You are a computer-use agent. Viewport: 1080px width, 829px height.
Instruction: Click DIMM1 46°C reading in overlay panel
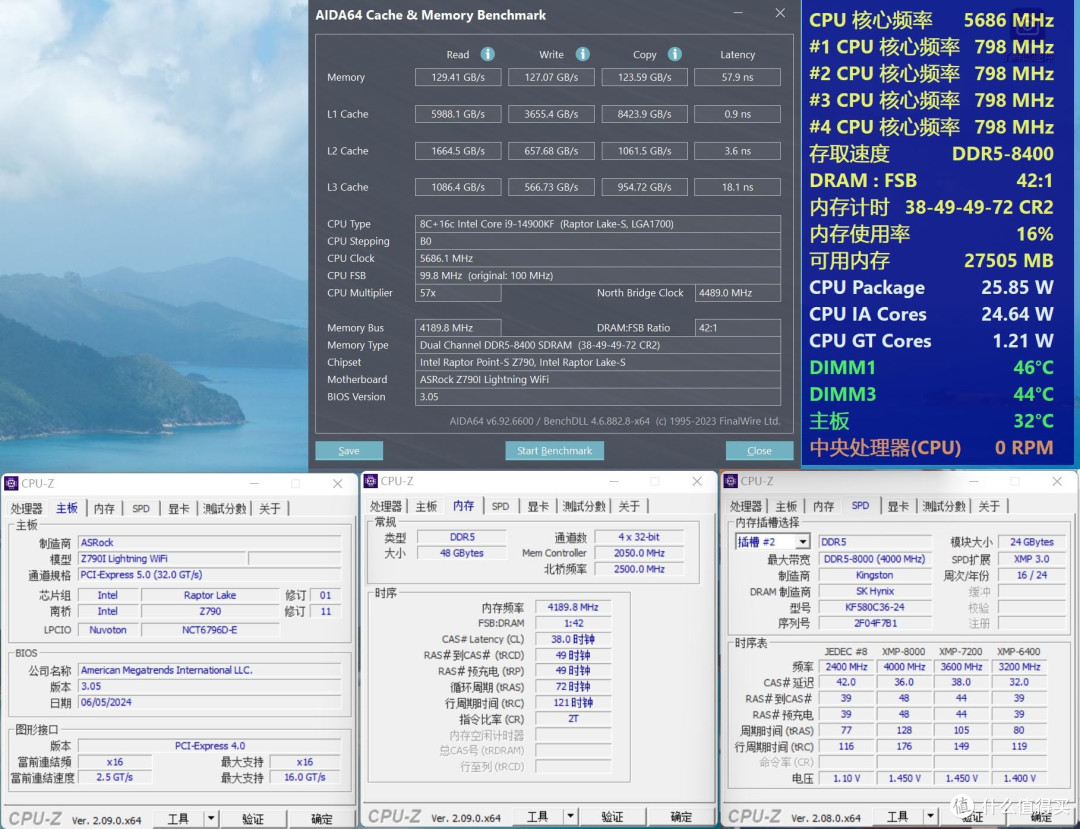pyautogui.click(x=931, y=368)
